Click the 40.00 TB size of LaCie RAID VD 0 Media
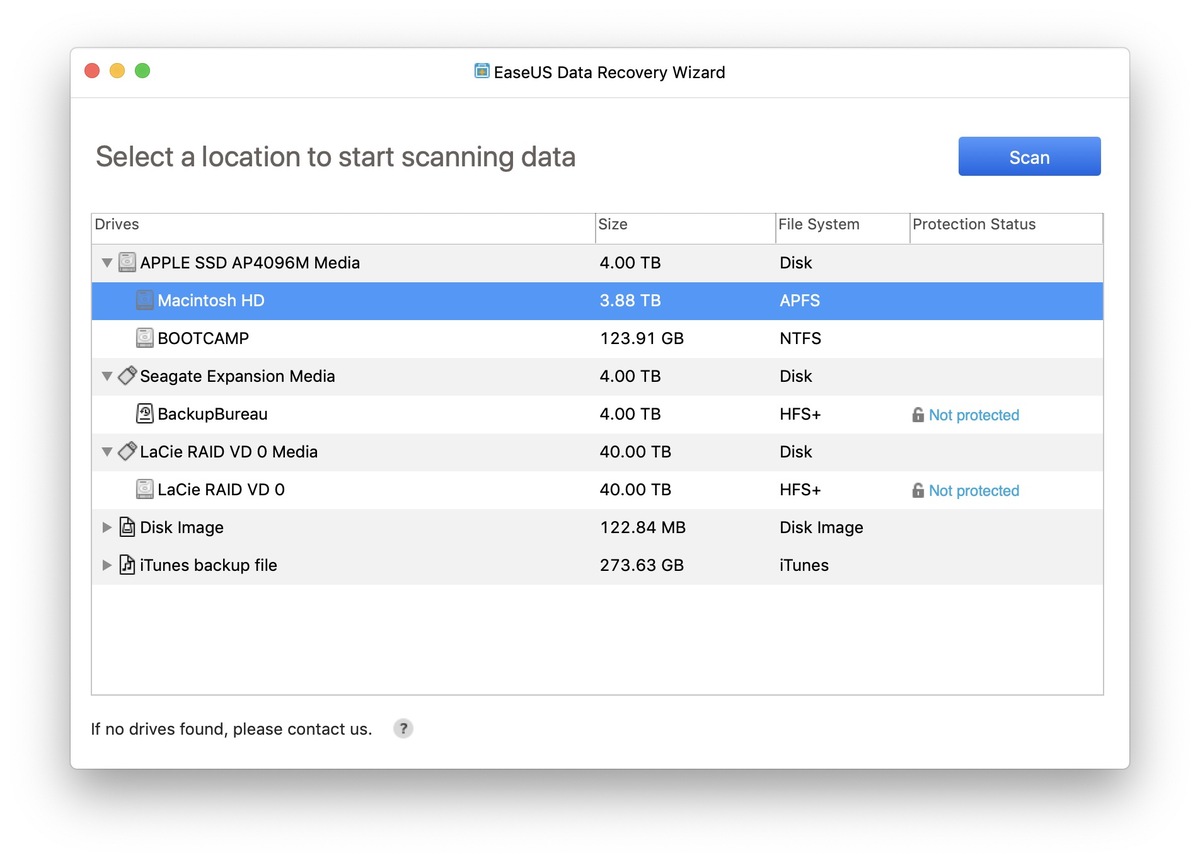This screenshot has height=862, width=1200. click(x=634, y=452)
